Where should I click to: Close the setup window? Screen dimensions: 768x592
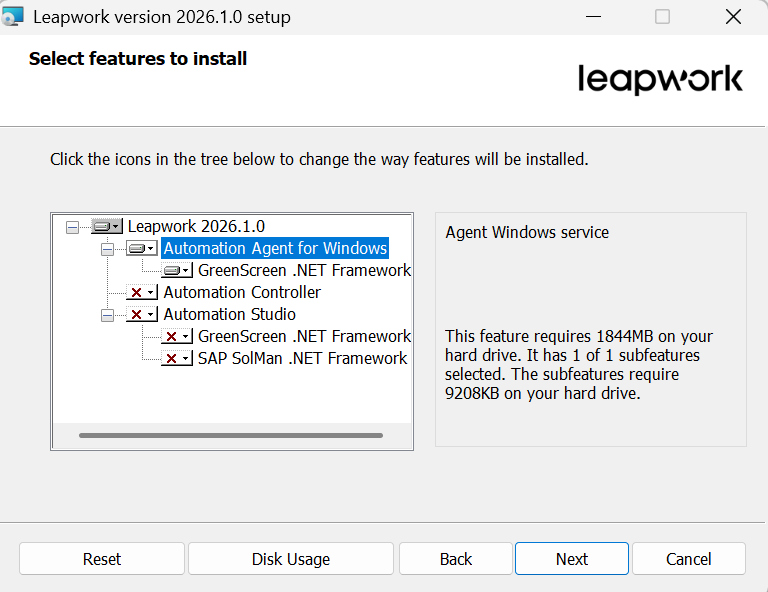[733, 17]
